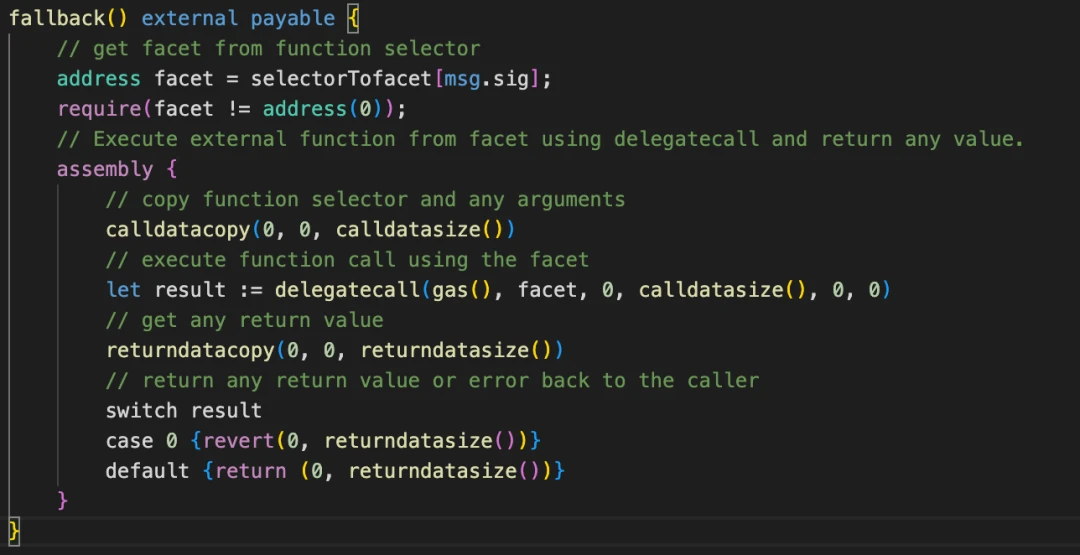Click the returndatacopy function call
This screenshot has width=1080, height=555.
[190, 350]
